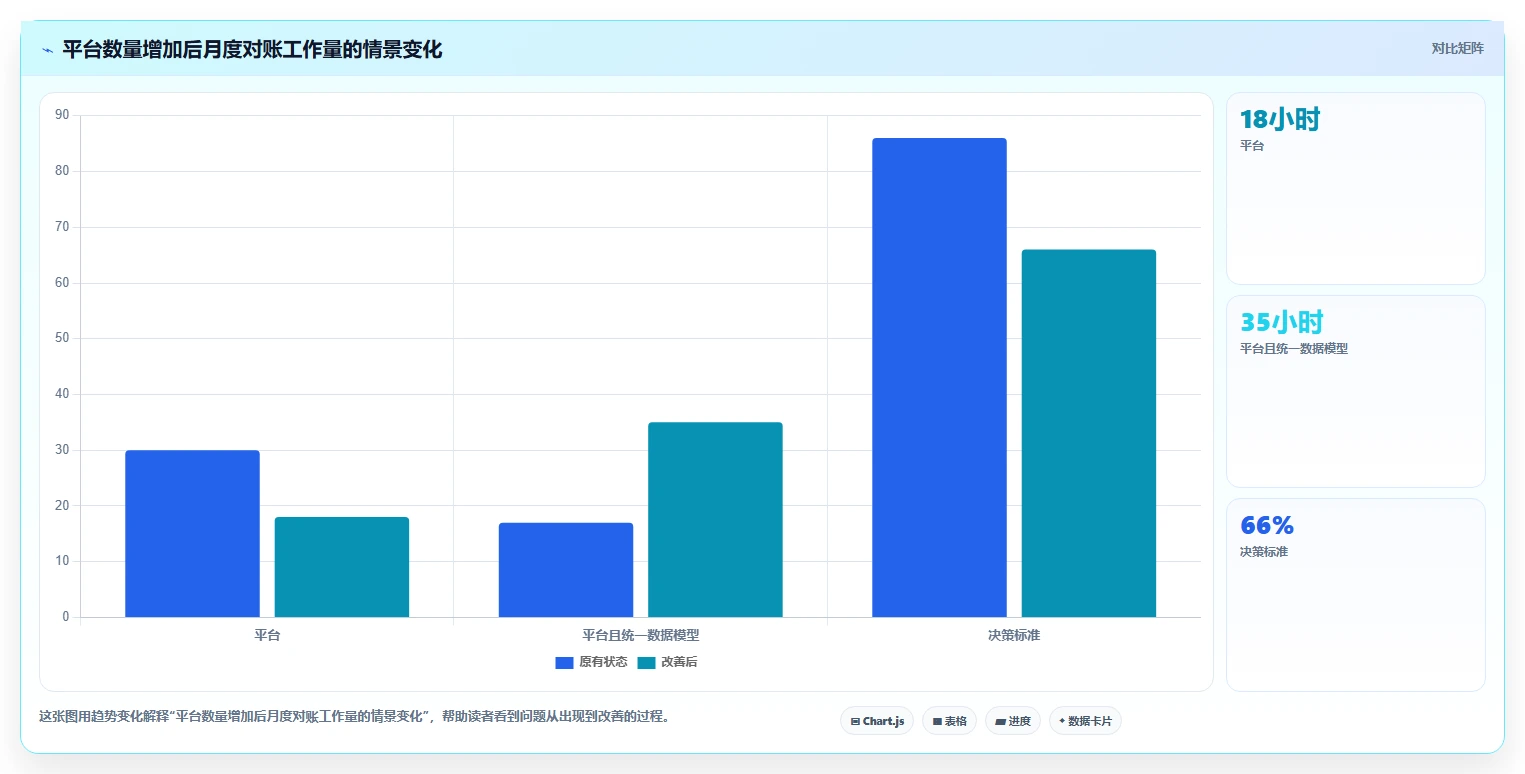The height and width of the screenshot is (774, 1525).
Task: Open the 35小时 data card
Action: pyautogui.click(x=1355, y=391)
